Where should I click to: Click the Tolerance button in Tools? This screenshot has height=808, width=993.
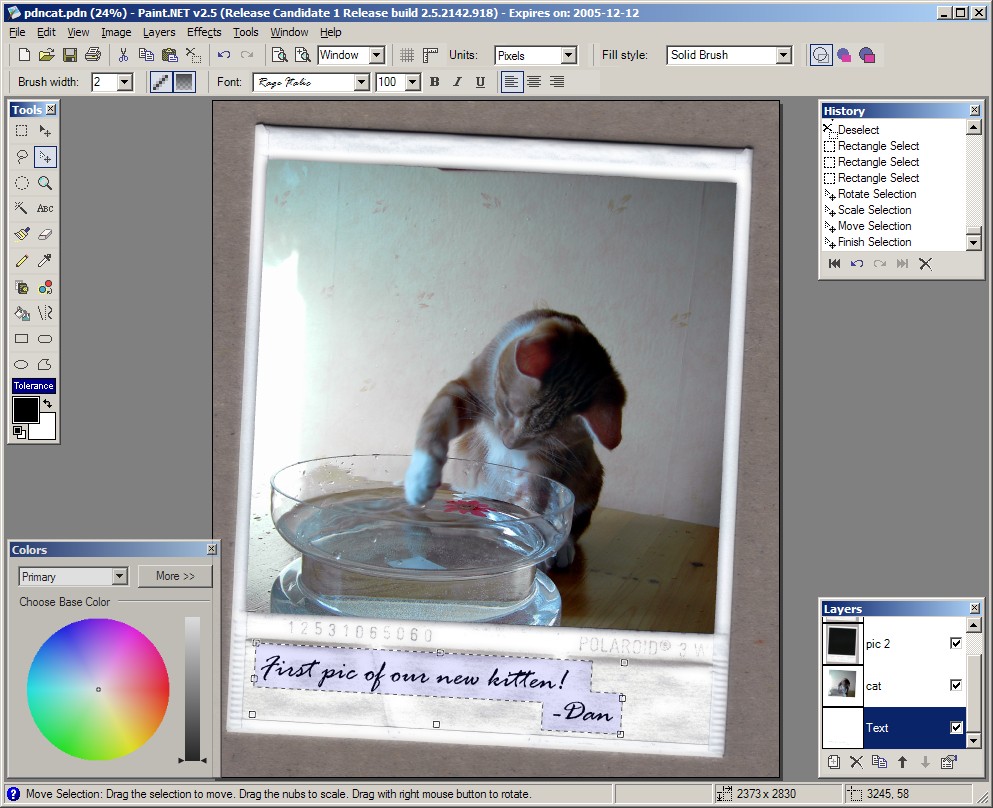34,386
